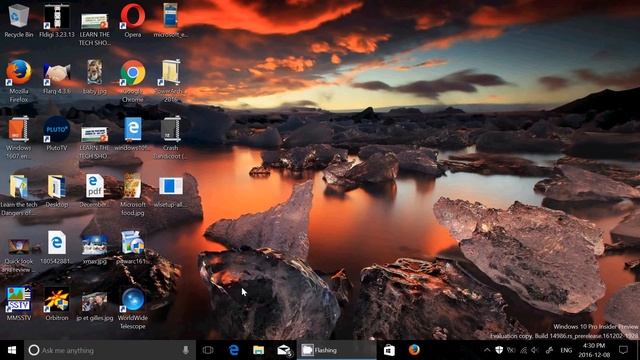640x360 pixels.
Task: Select the Windows 1607 archive icon
Action: tap(19, 138)
